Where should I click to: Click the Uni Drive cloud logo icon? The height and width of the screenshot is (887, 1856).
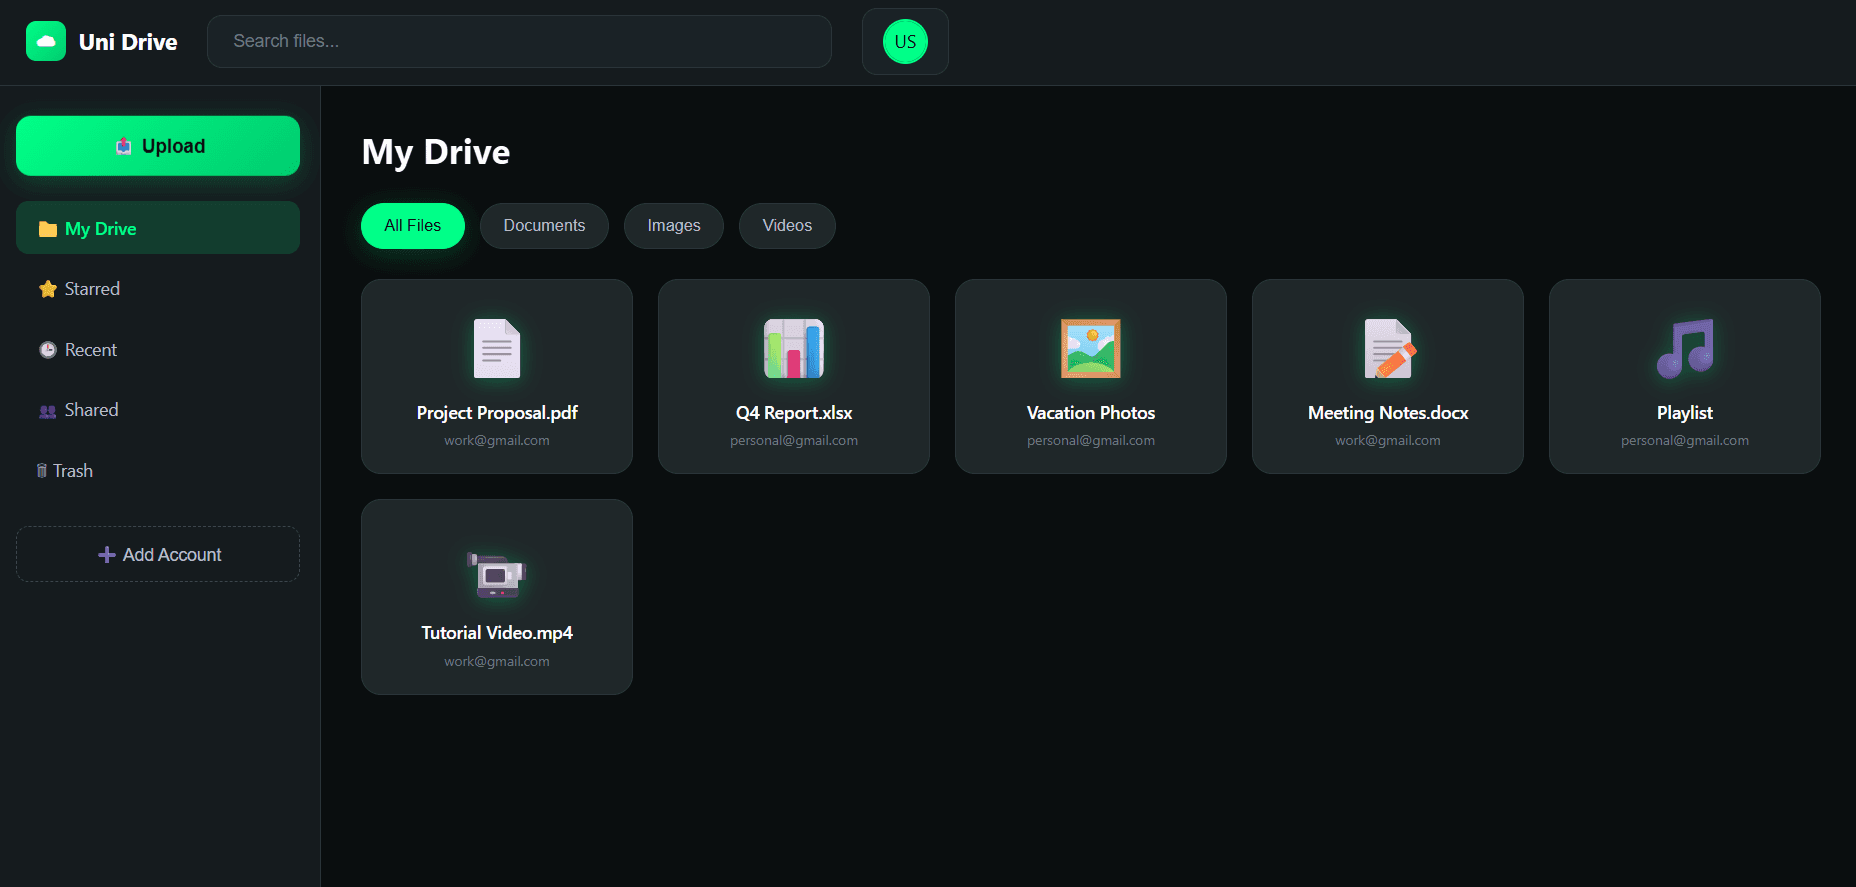pos(46,42)
